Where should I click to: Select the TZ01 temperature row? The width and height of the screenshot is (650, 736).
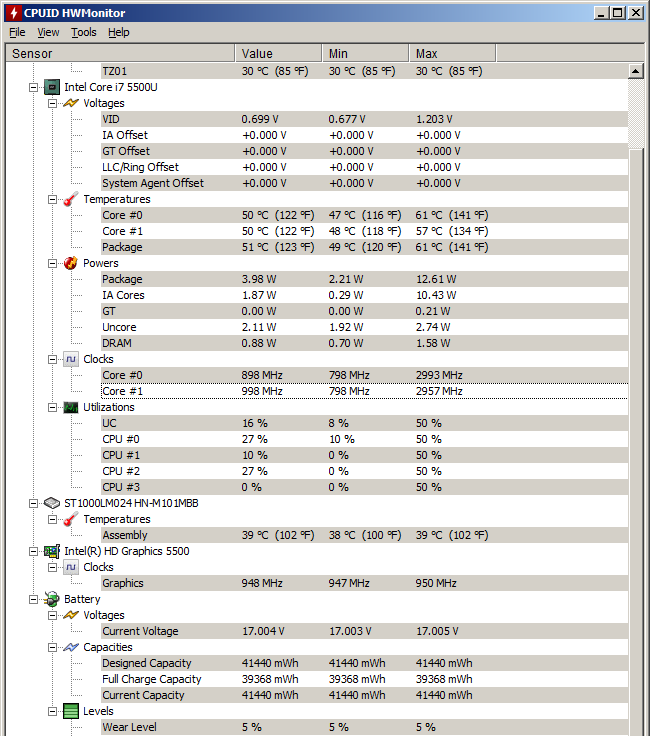coord(365,71)
